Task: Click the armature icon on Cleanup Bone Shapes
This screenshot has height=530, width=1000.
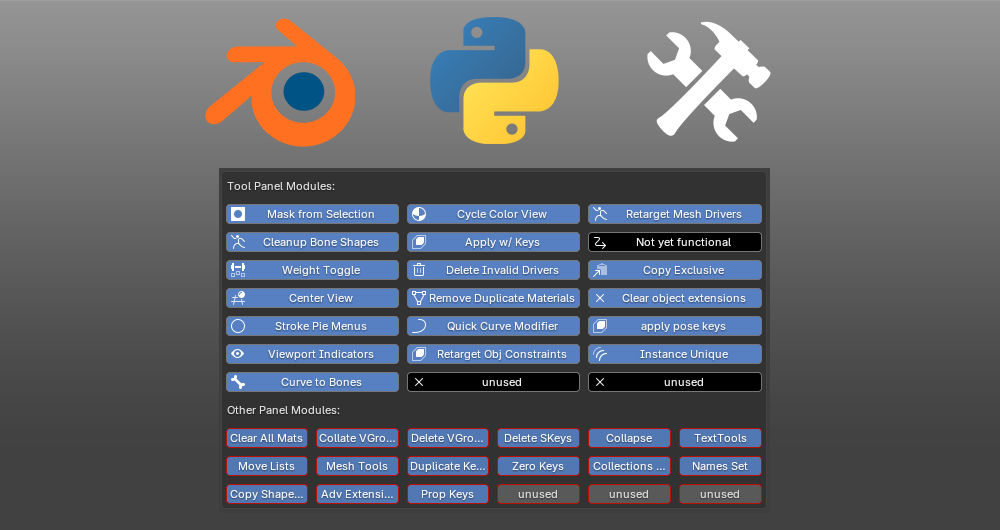Action: pos(238,242)
